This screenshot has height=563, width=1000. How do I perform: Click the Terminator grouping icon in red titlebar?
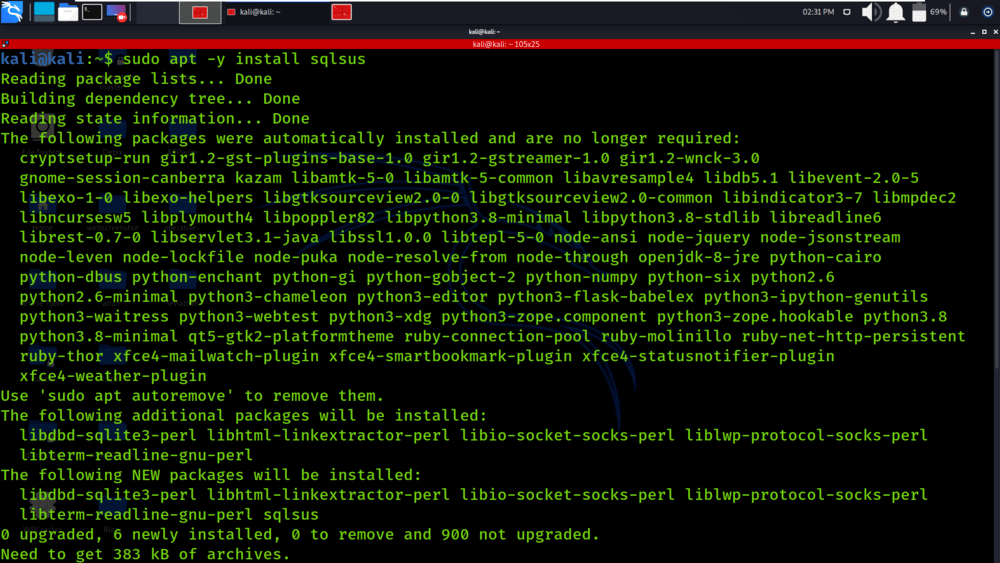[5, 44]
